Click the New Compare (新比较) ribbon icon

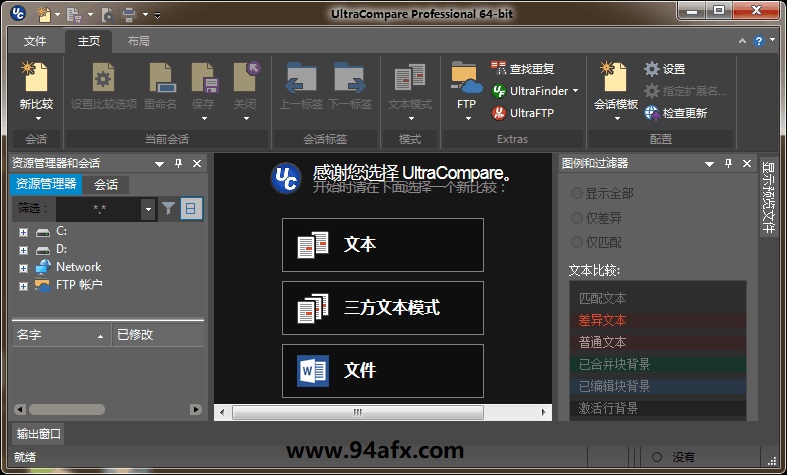point(36,77)
